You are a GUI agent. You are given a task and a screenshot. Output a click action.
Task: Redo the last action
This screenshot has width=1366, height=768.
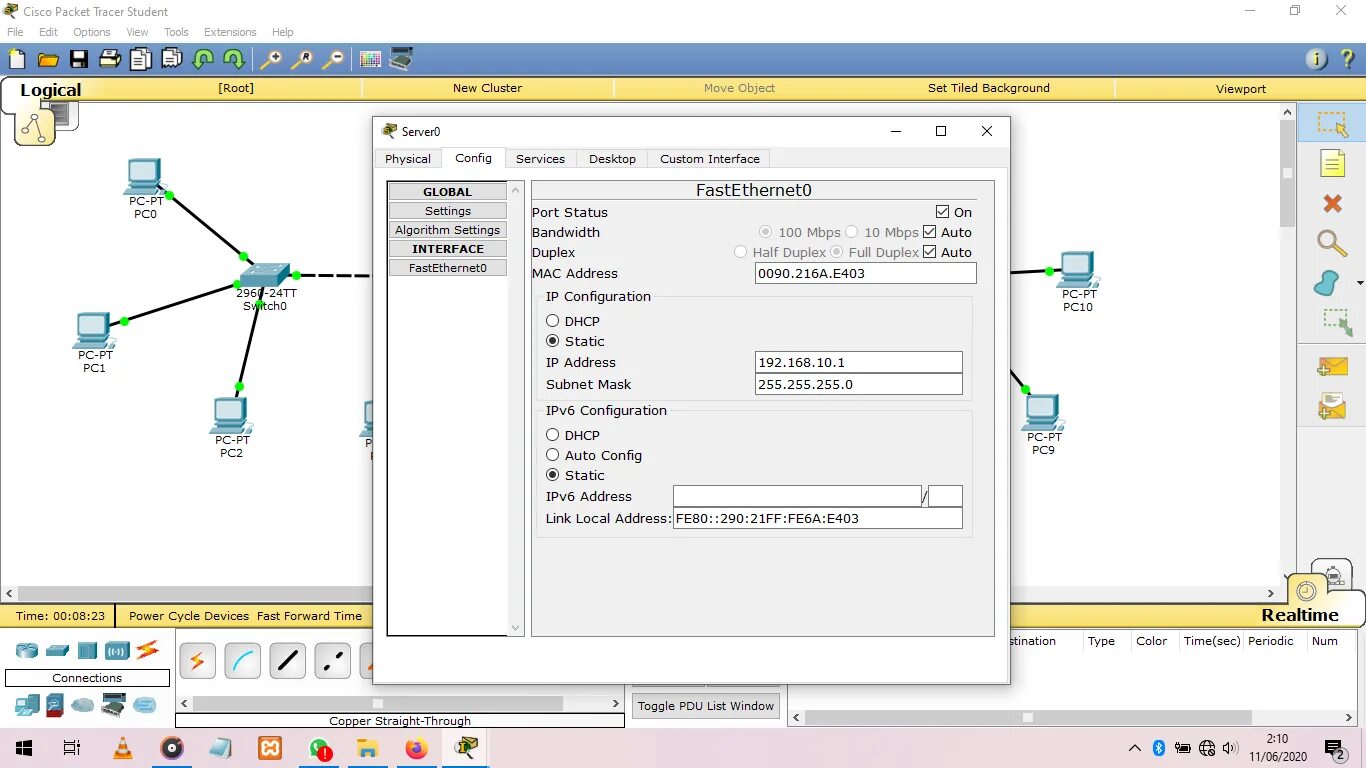point(234,59)
